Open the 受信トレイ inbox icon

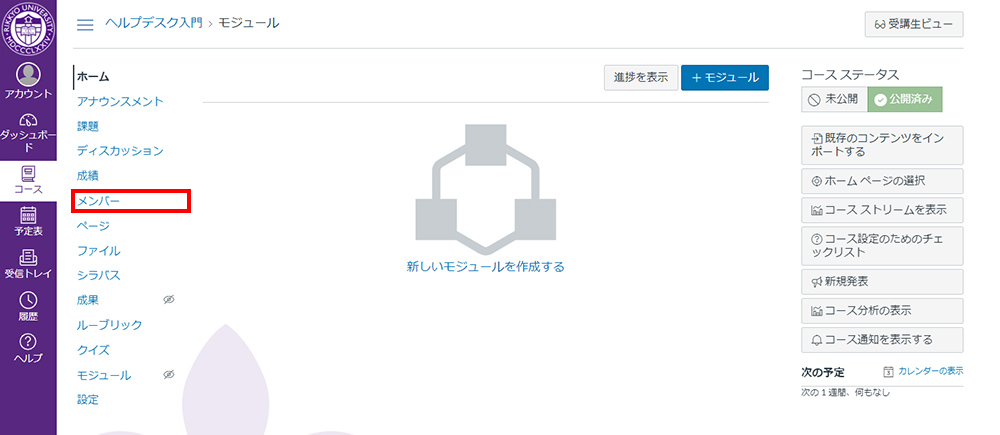[28, 264]
